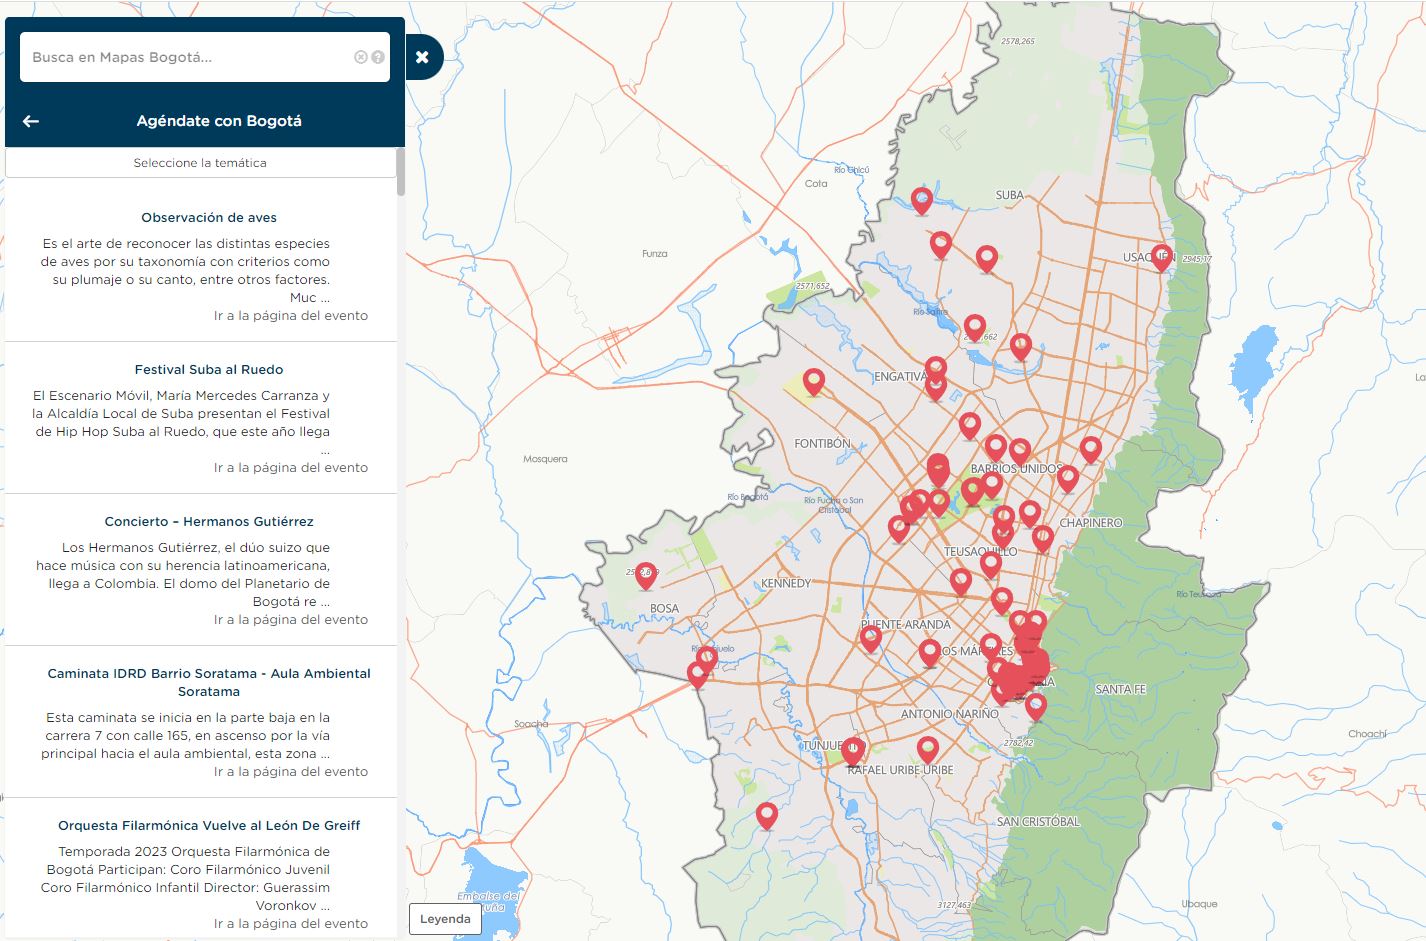
Task: Open the event page for Observación de aves
Action: [x=290, y=315]
